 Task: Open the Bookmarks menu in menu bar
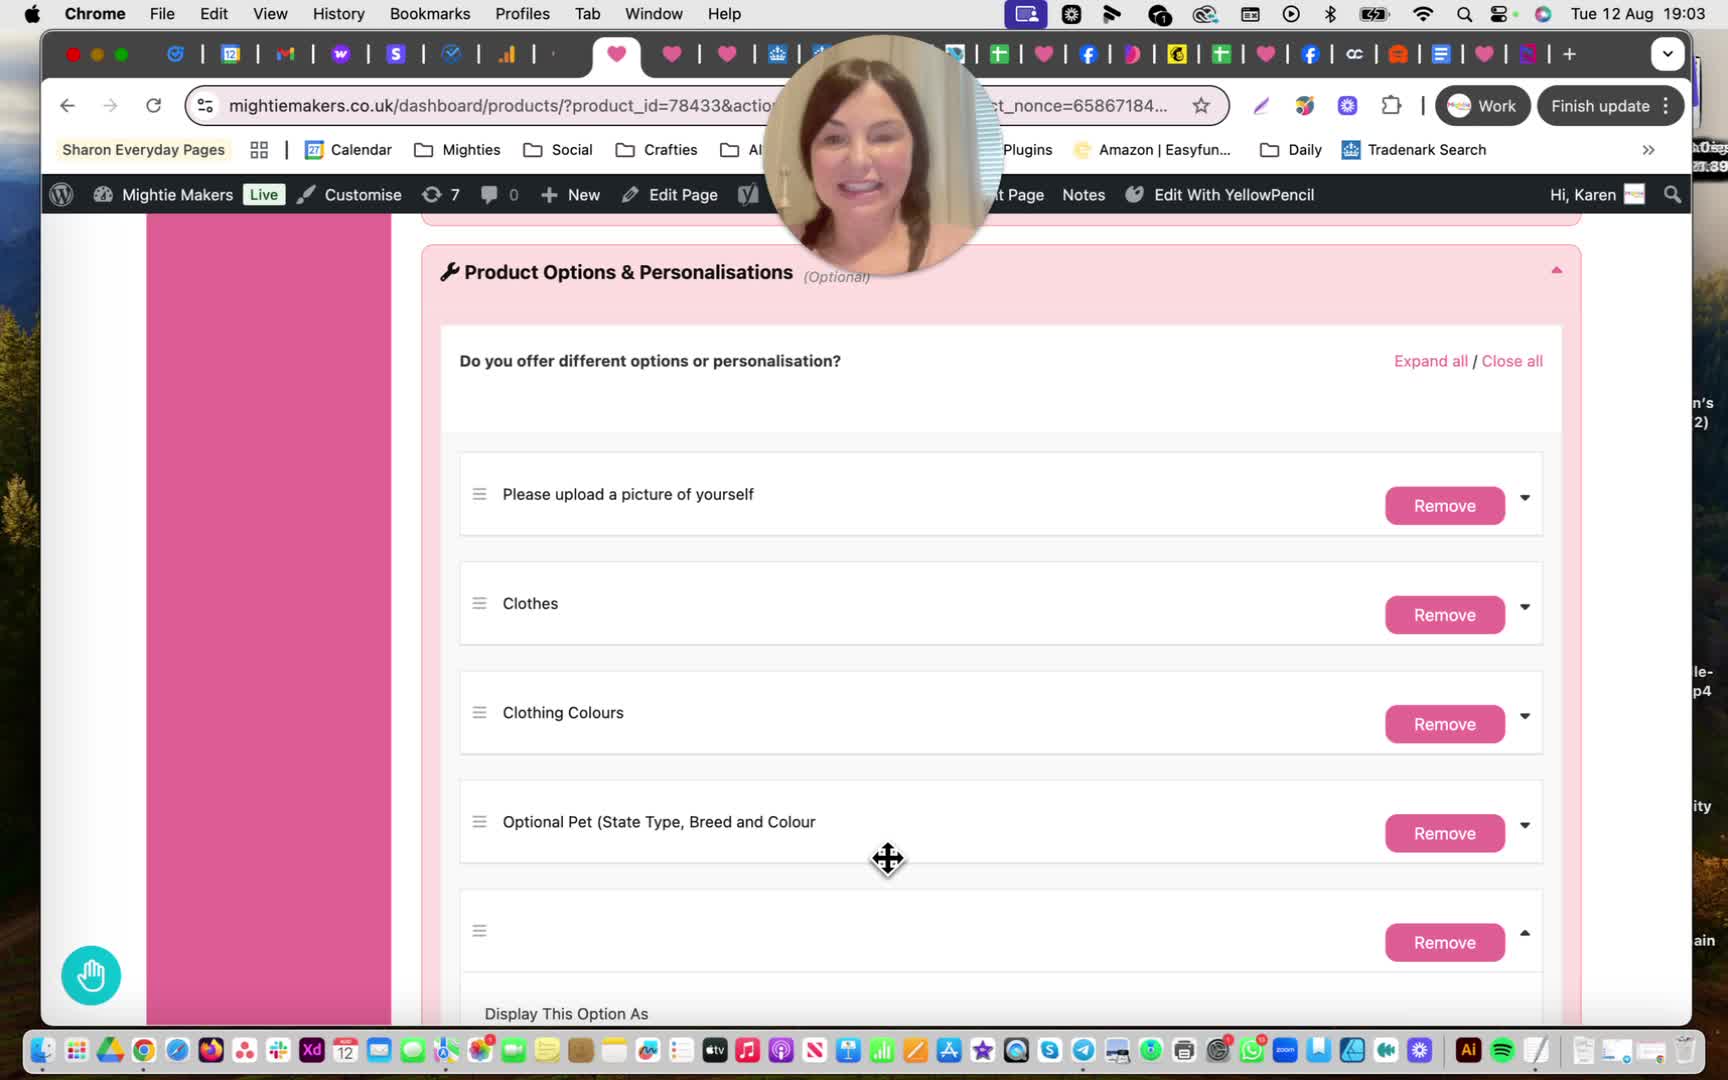[430, 14]
